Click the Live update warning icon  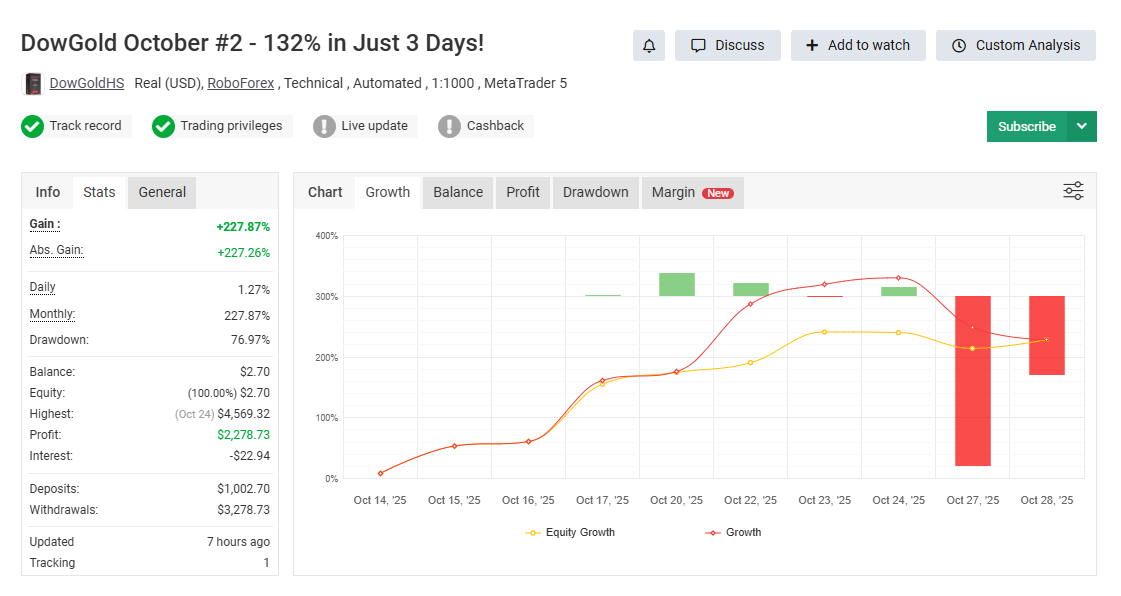pos(324,126)
